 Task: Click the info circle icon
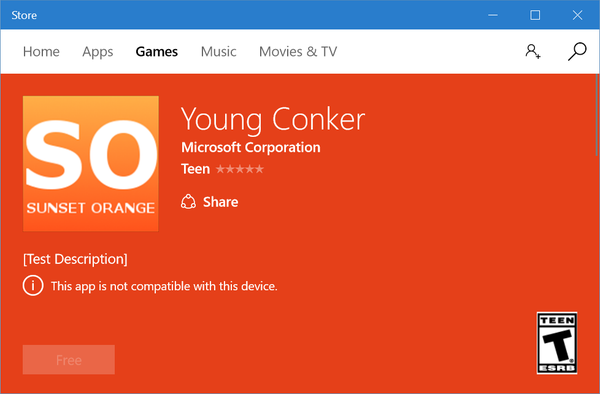point(33,286)
